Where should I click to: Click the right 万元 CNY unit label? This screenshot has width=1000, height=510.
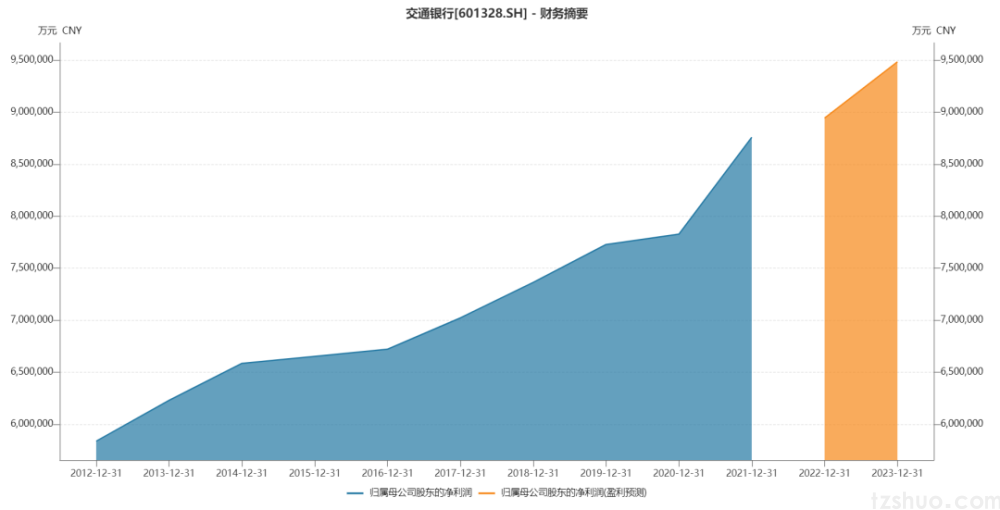pyautogui.click(x=934, y=31)
